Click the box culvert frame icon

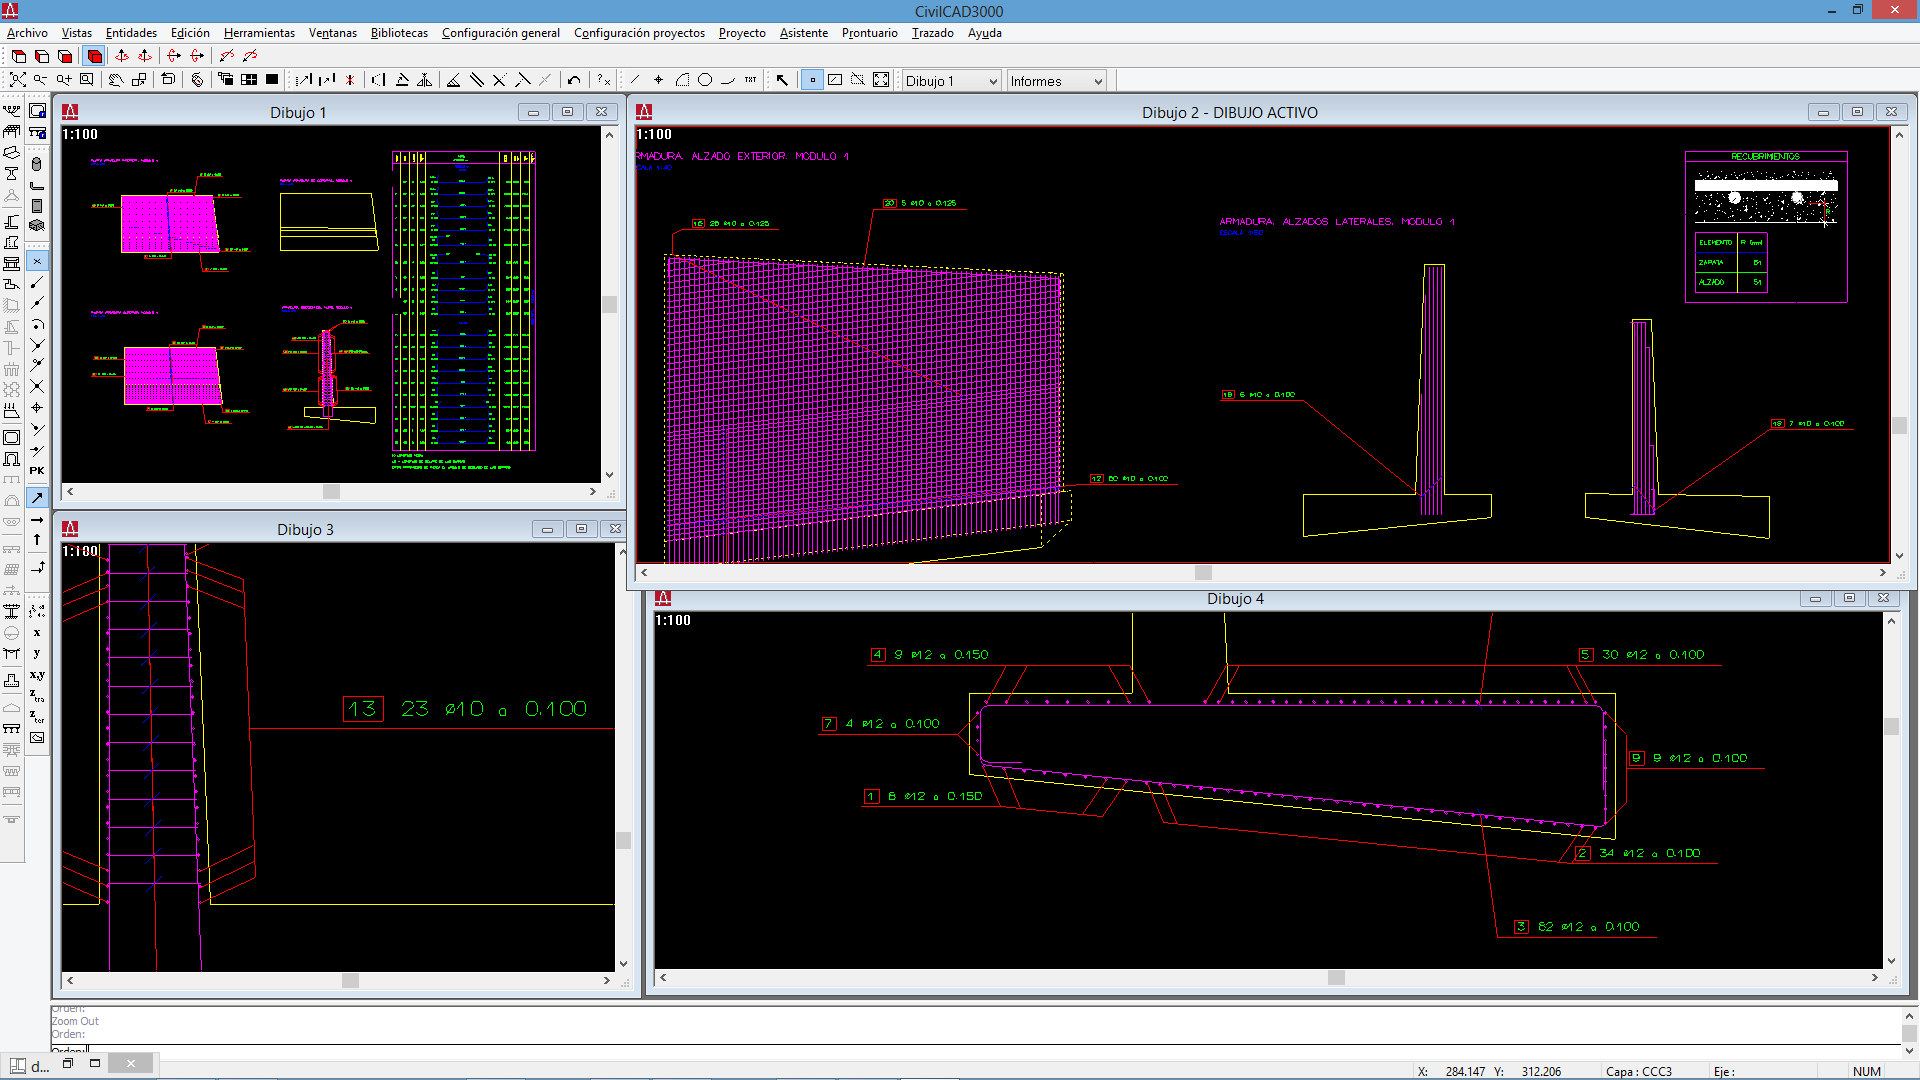pyautogui.click(x=12, y=438)
